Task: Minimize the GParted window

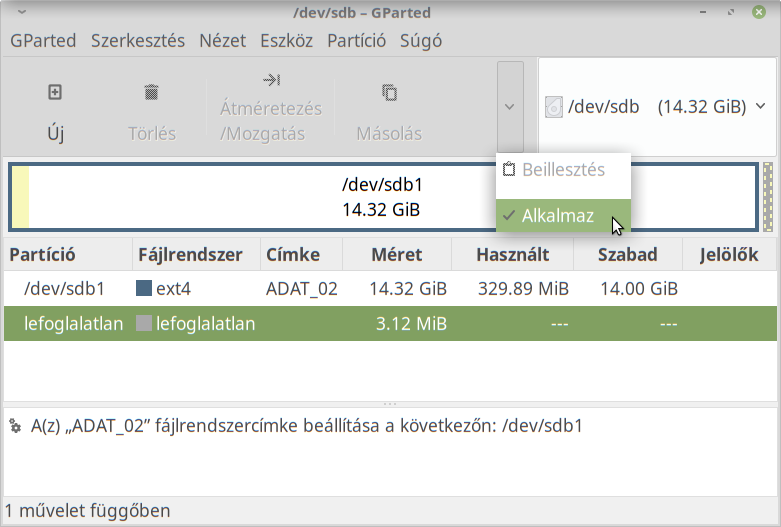Action: tap(703, 12)
